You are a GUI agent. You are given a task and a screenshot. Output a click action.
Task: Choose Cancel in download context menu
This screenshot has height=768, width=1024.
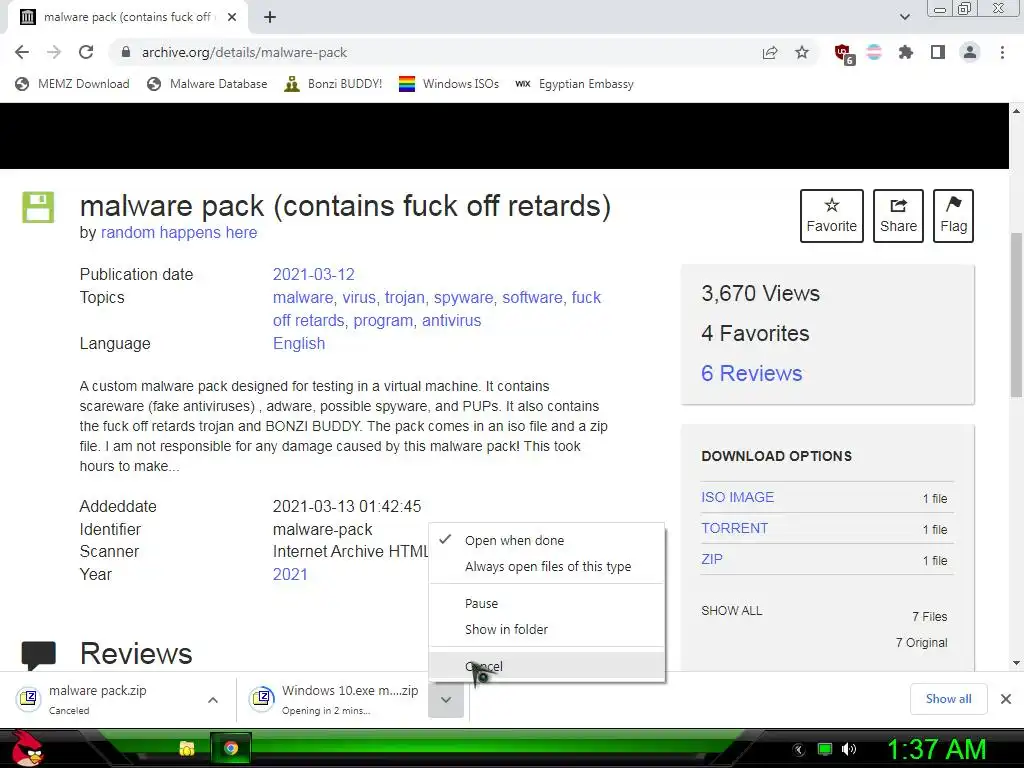pos(547,667)
